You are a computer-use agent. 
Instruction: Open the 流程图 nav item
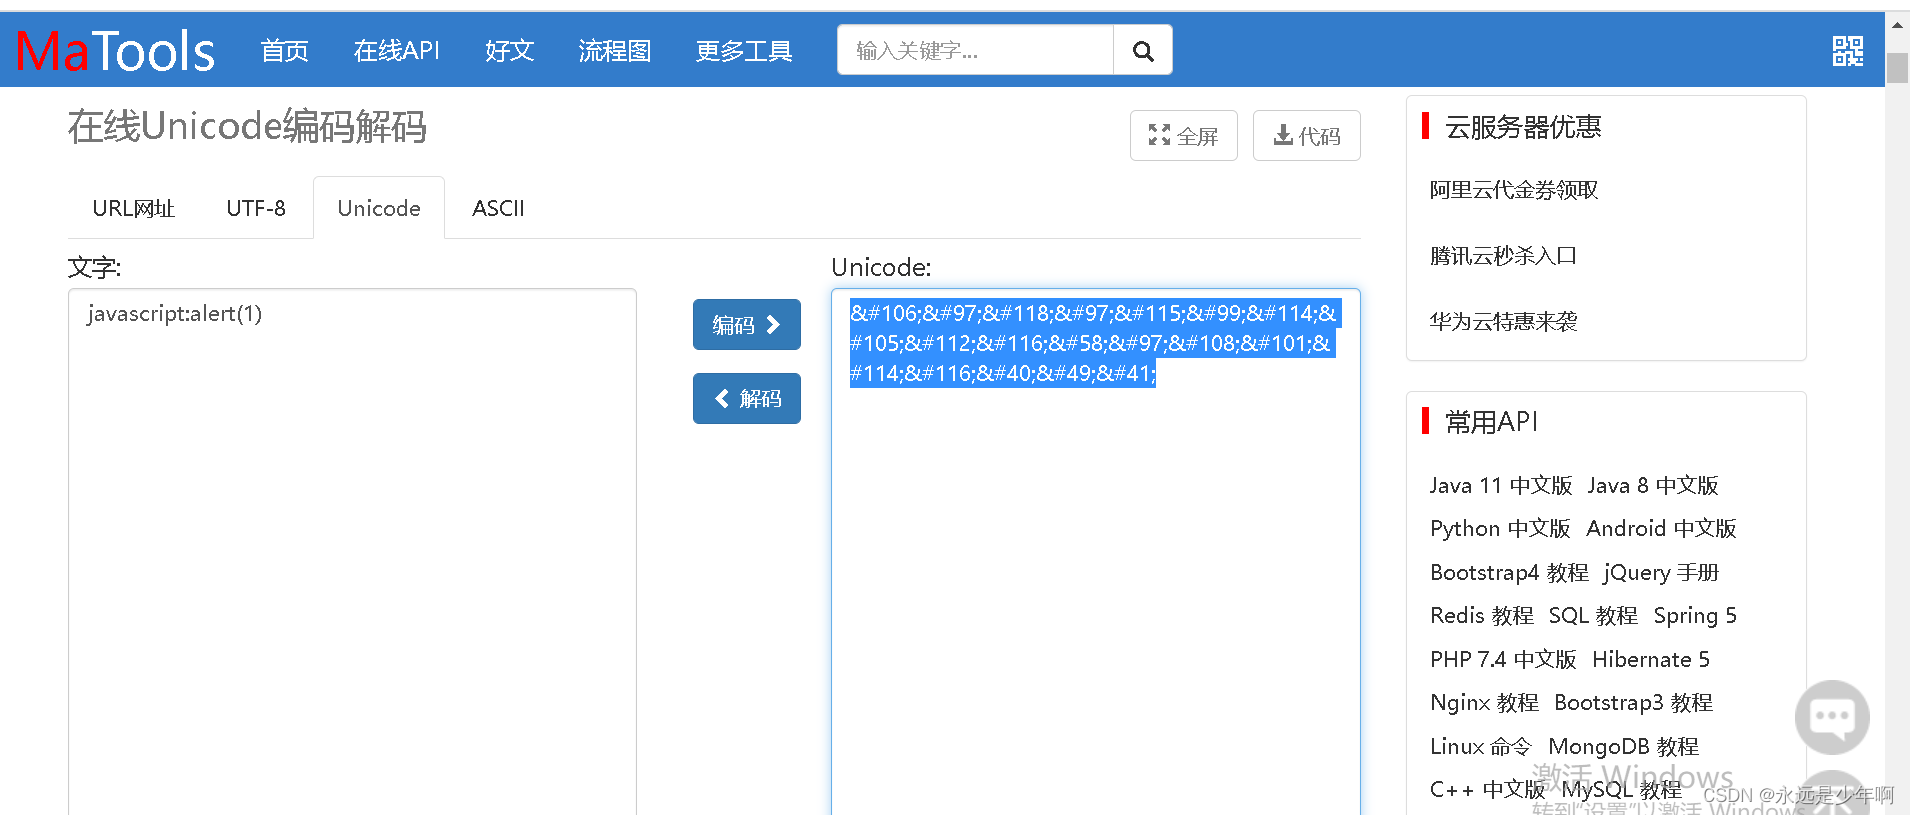[615, 51]
